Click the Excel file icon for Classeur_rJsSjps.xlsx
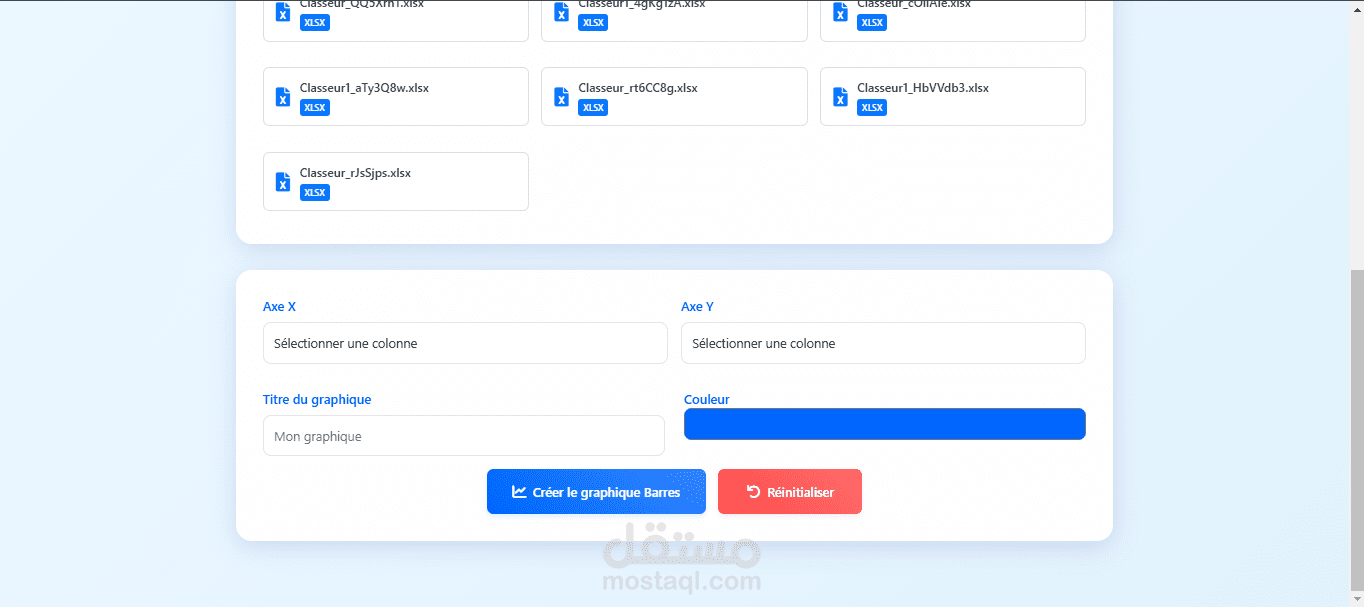The height and width of the screenshot is (607, 1364). [x=283, y=182]
